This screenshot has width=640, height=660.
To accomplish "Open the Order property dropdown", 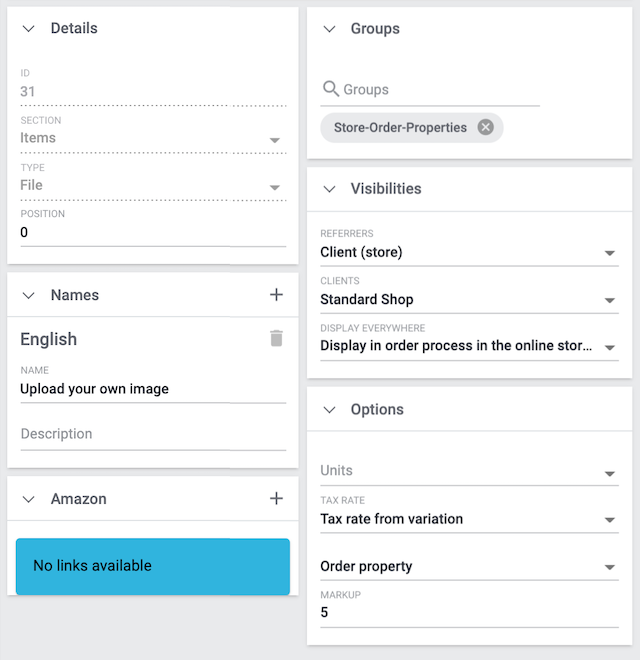I will [x=610, y=567].
